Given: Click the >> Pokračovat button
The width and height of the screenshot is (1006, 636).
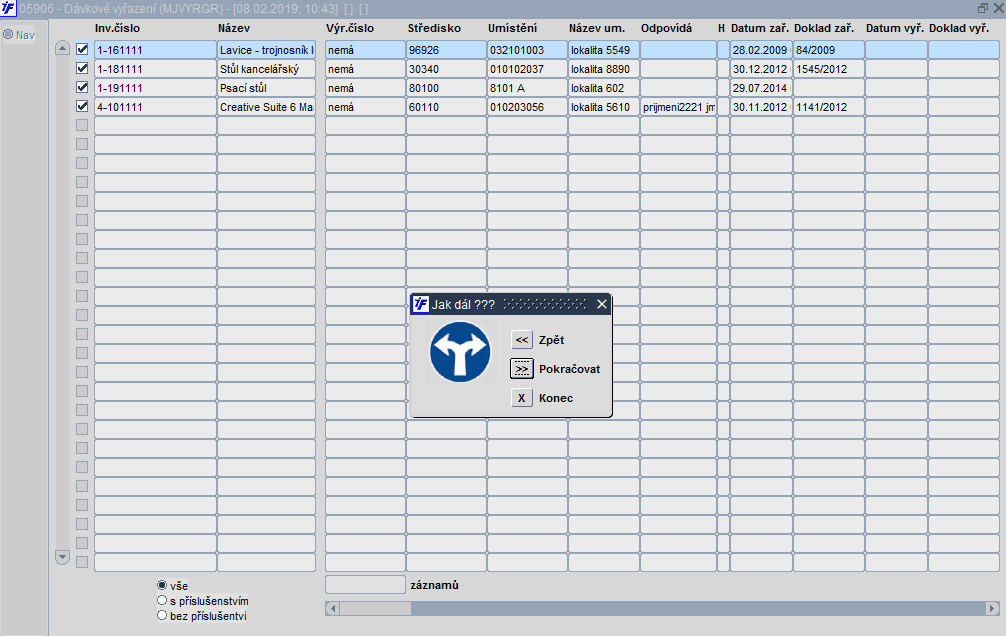Looking at the screenshot, I should click(x=522, y=369).
